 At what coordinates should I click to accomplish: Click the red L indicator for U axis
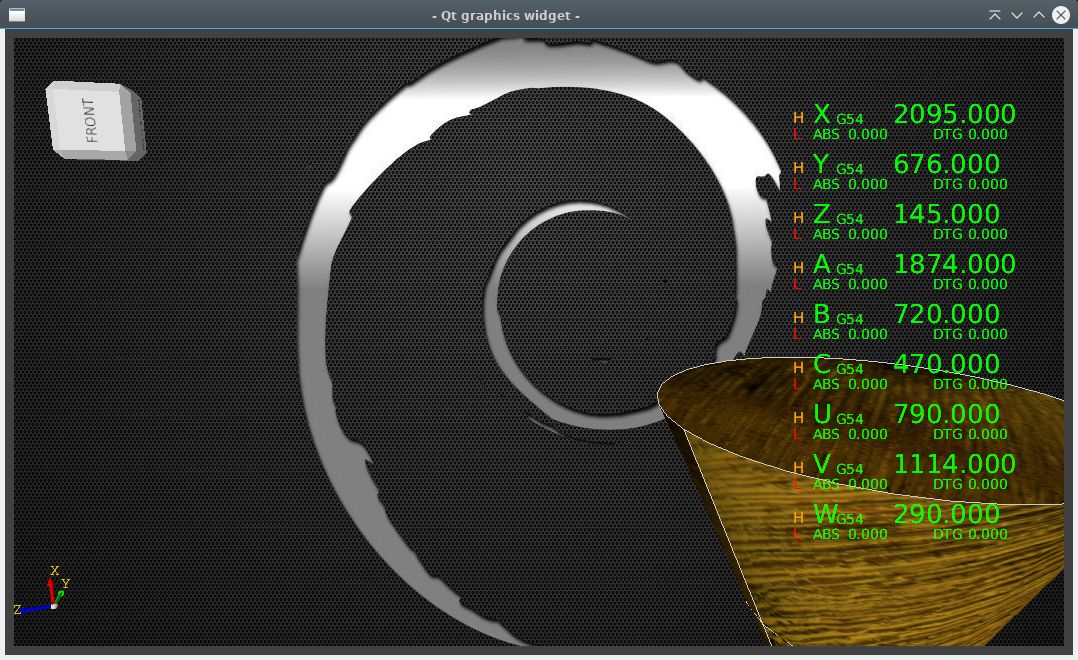pyautogui.click(x=797, y=434)
